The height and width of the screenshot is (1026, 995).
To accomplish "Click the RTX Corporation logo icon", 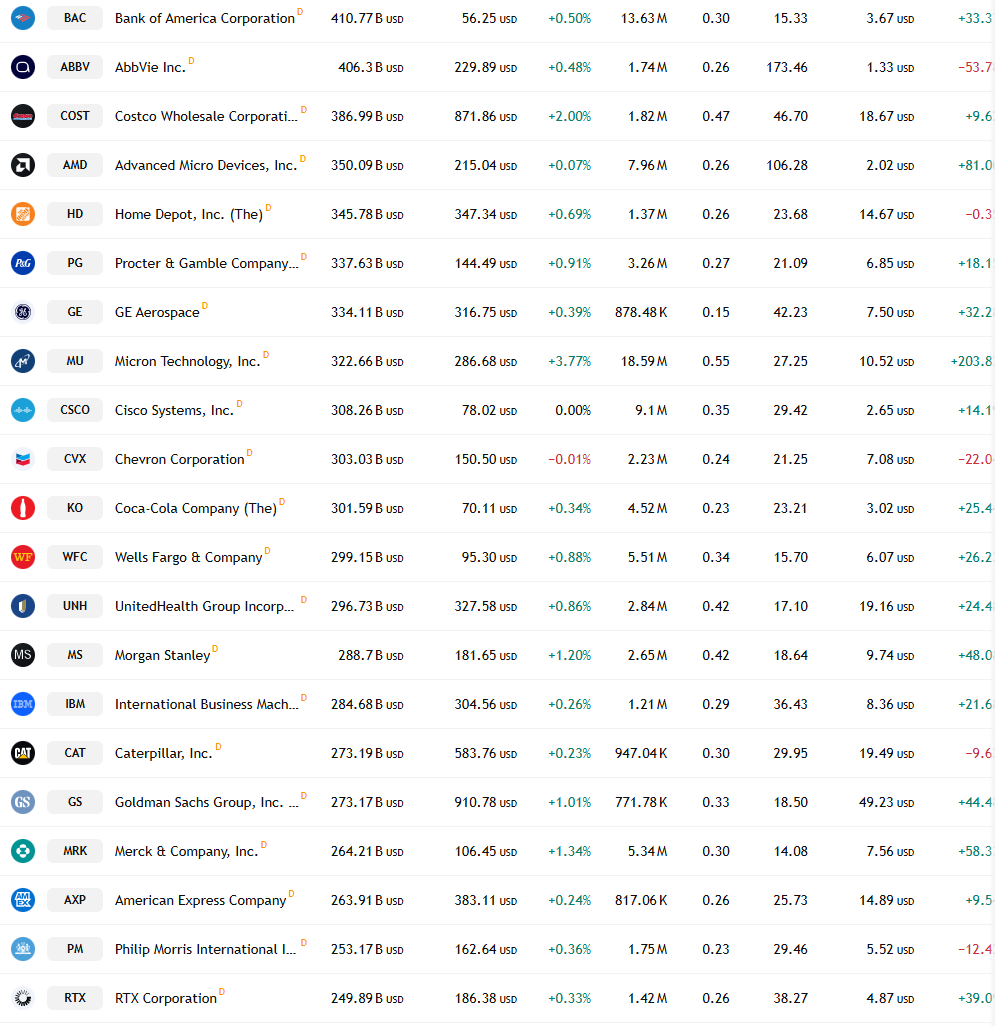I will click(23, 998).
